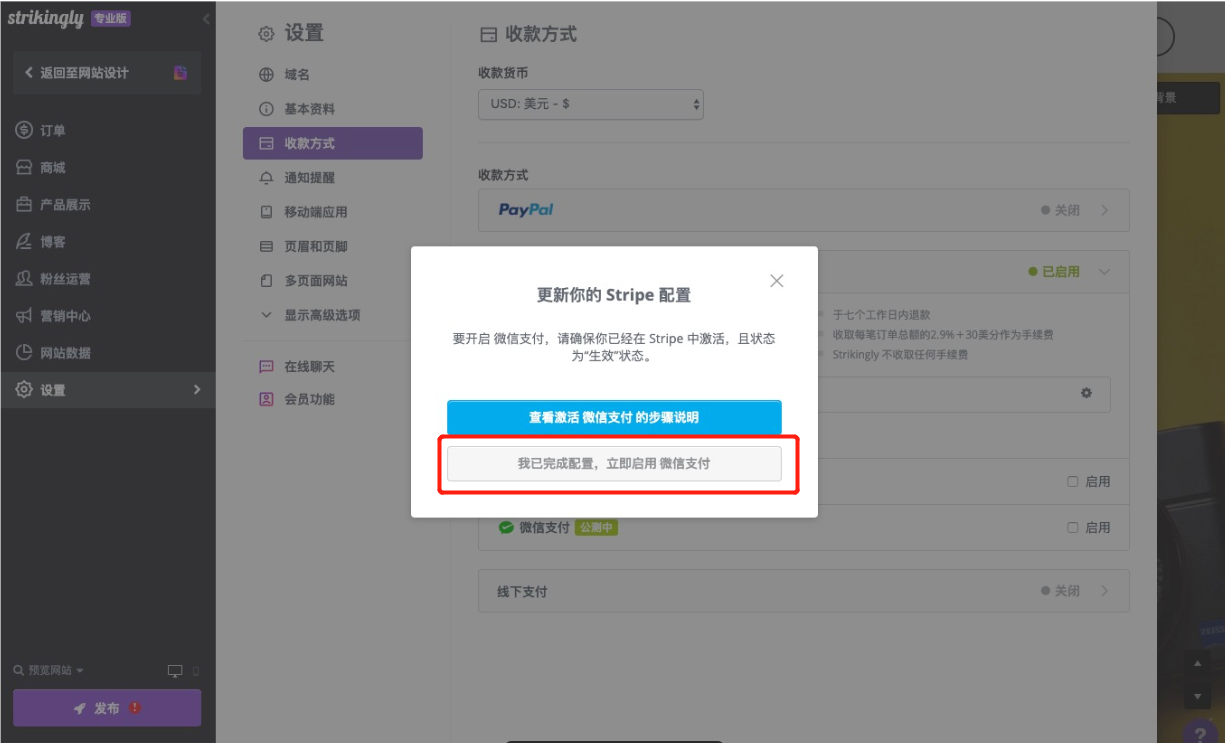Switch to desktop preview icon
The height and width of the screenshot is (743, 1225).
click(175, 671)
